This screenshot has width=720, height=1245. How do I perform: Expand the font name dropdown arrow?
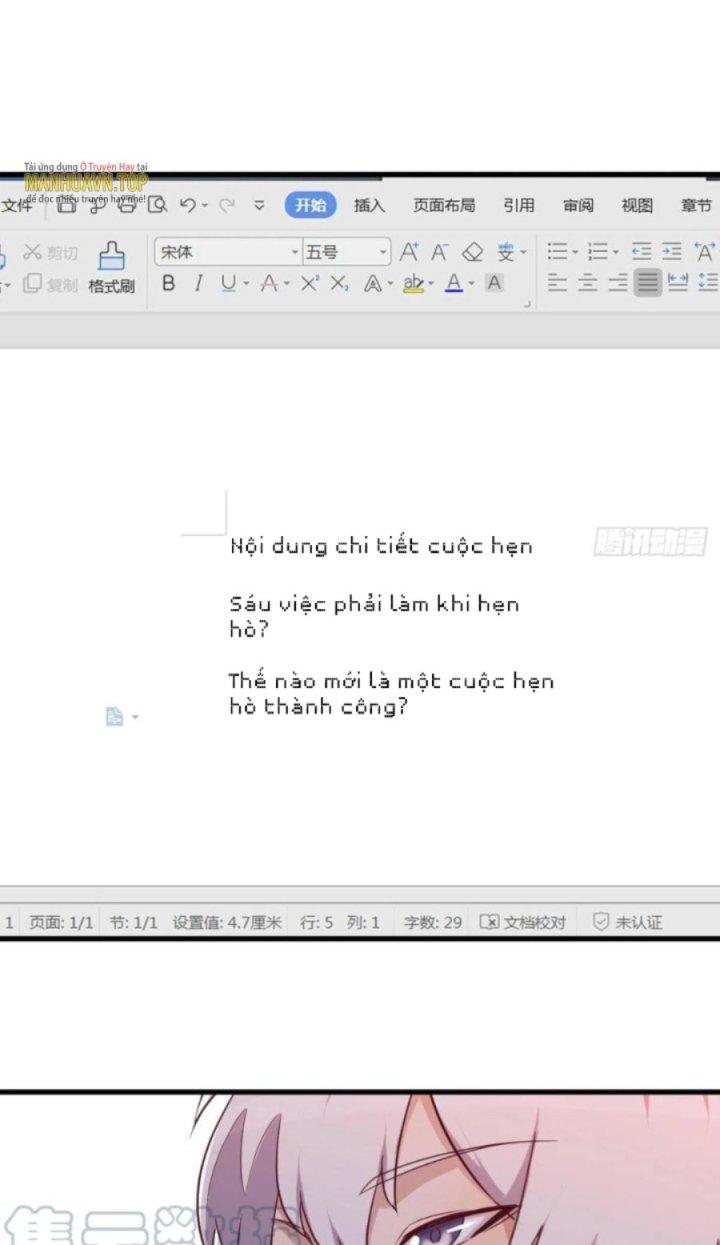295,253
